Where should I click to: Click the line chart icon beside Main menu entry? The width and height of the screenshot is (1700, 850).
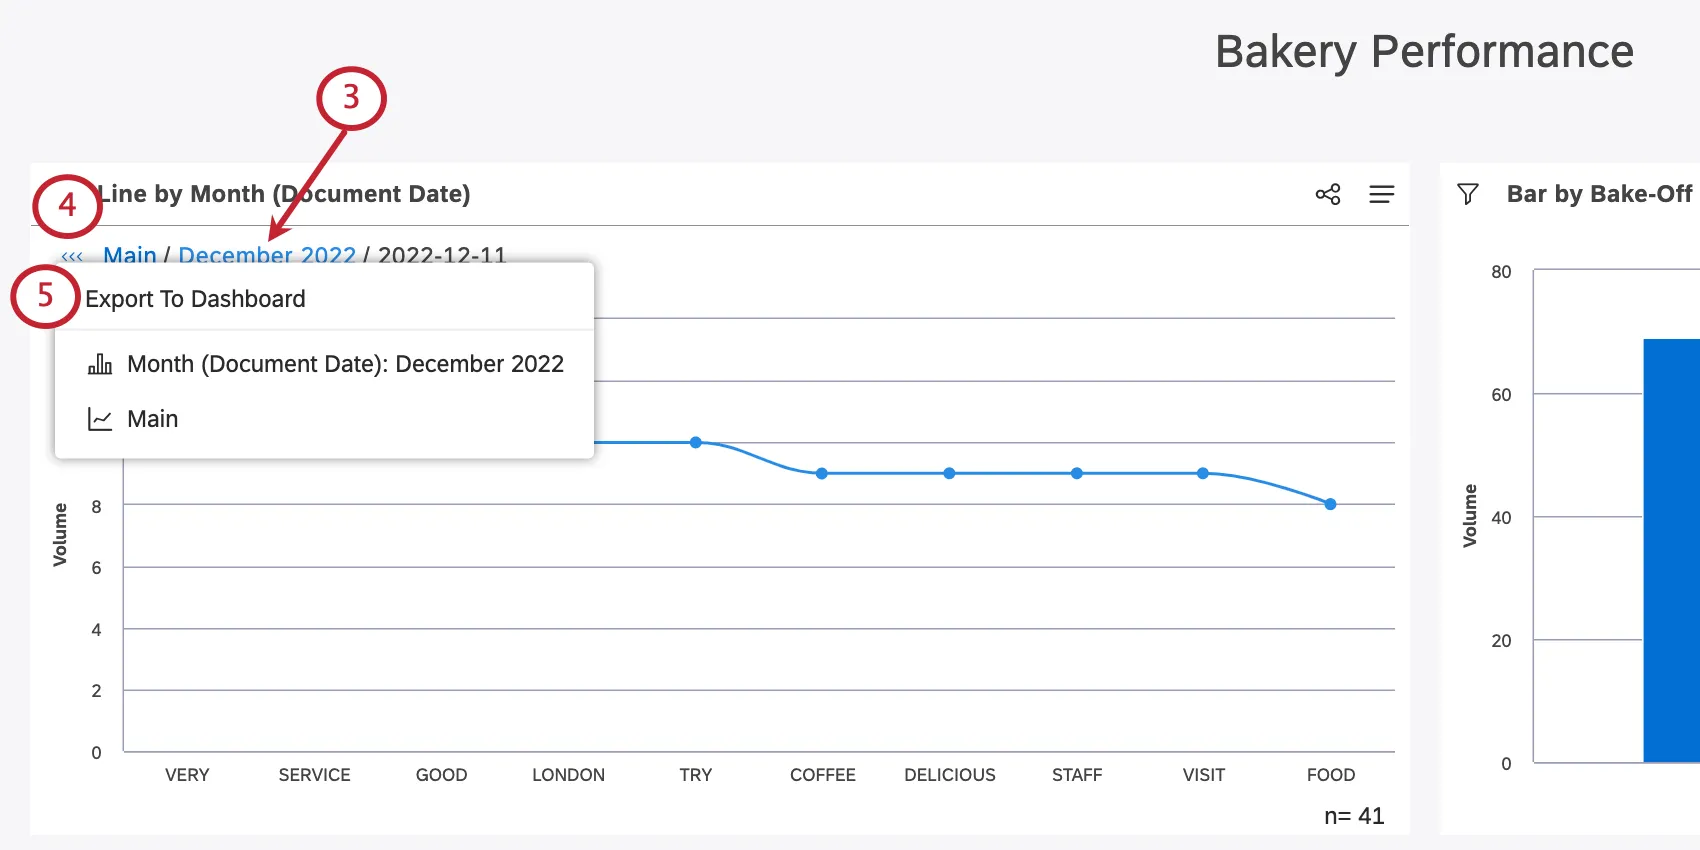[x=100, y=419]
